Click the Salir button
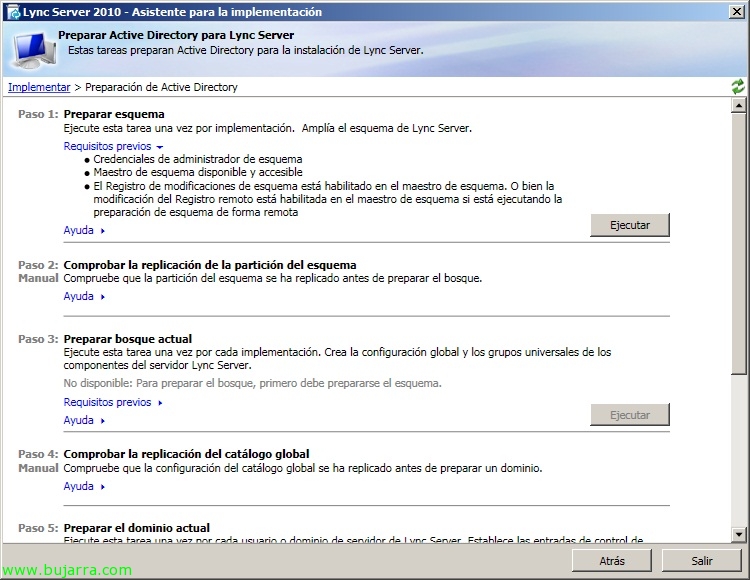The width and height of the screenshot is (750, 580). pos(702,560)
